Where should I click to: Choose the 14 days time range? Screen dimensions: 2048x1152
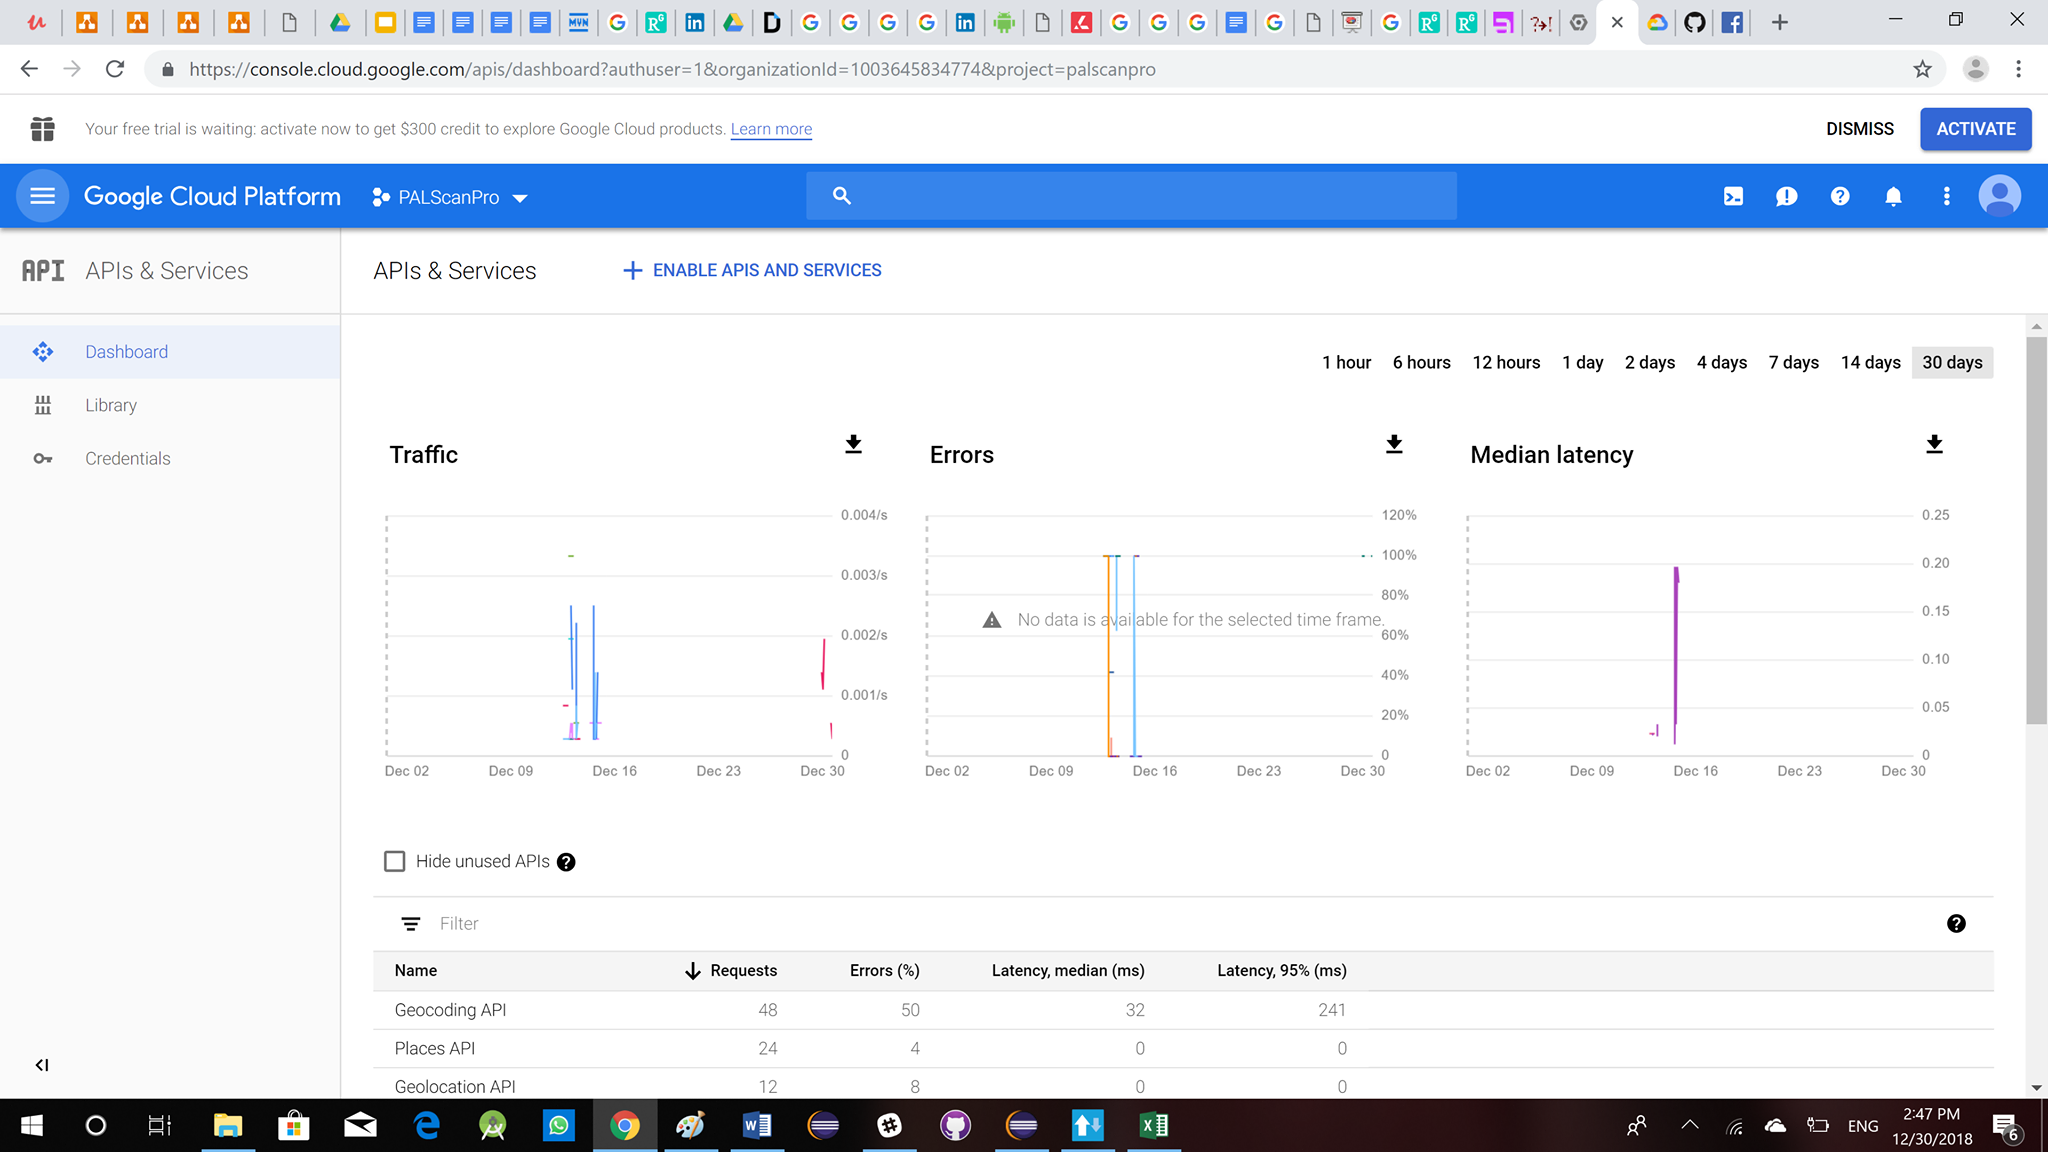(x=1870, y=362)
